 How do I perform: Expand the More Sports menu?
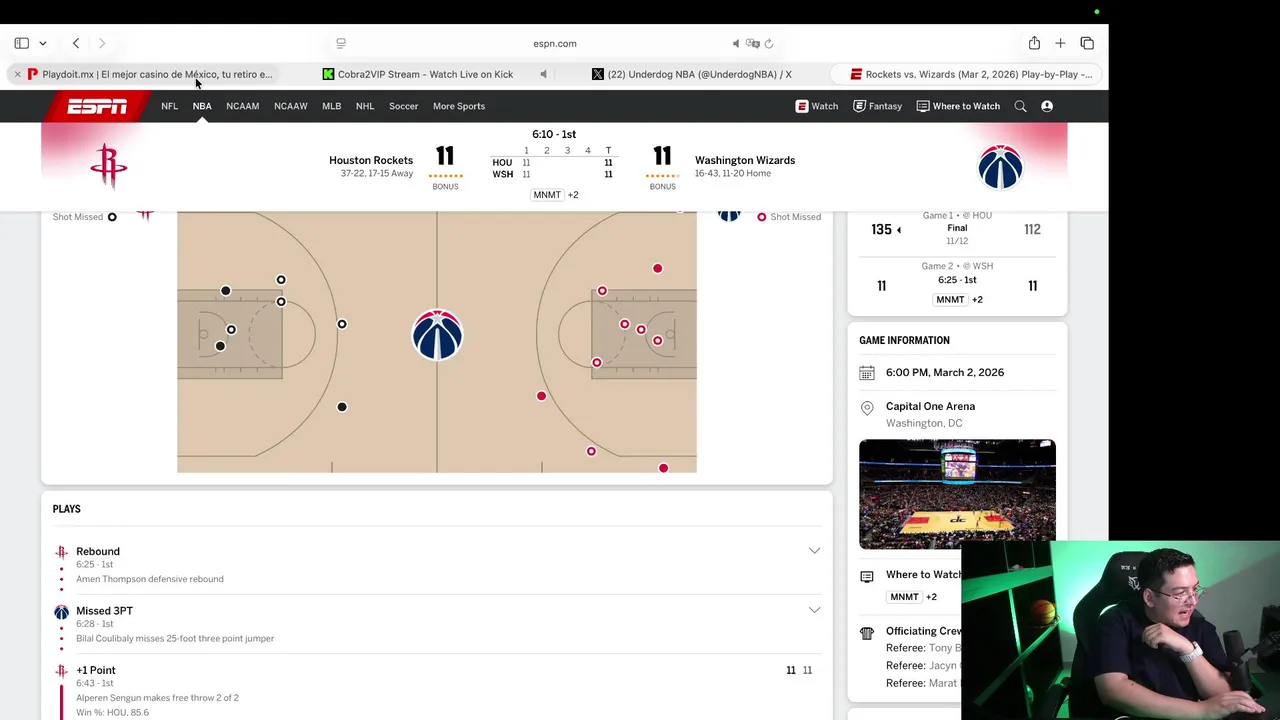(459, 106)
